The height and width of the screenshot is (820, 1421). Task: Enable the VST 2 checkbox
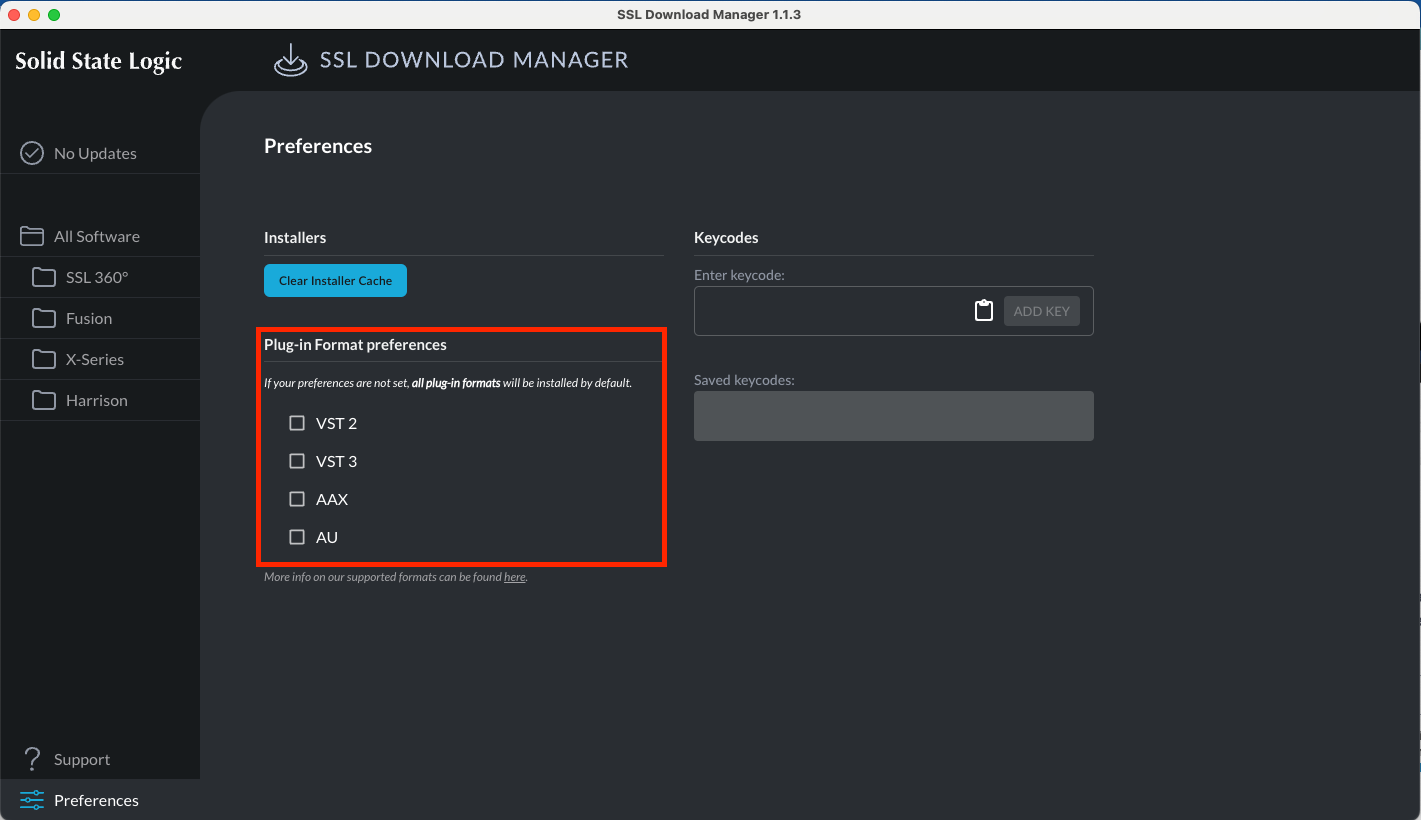297,423
